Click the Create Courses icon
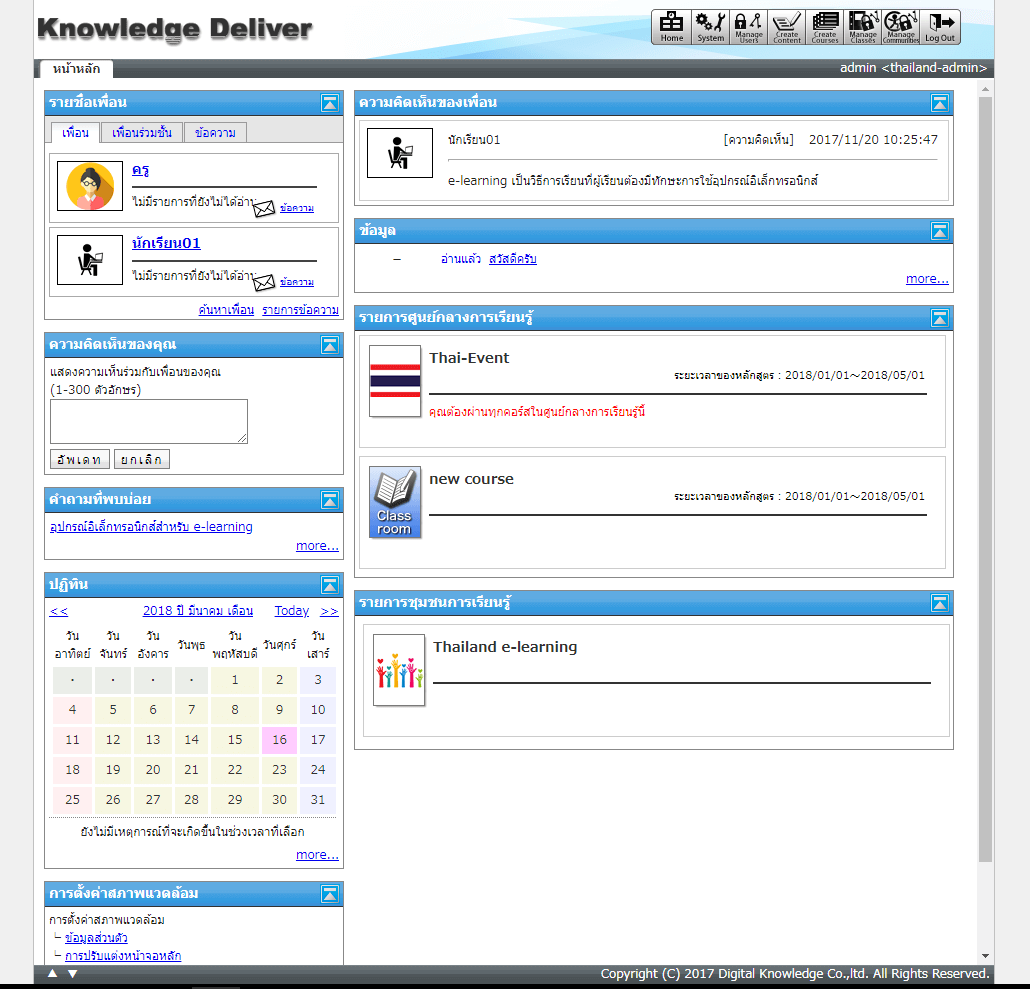 (x=825, y=27)
